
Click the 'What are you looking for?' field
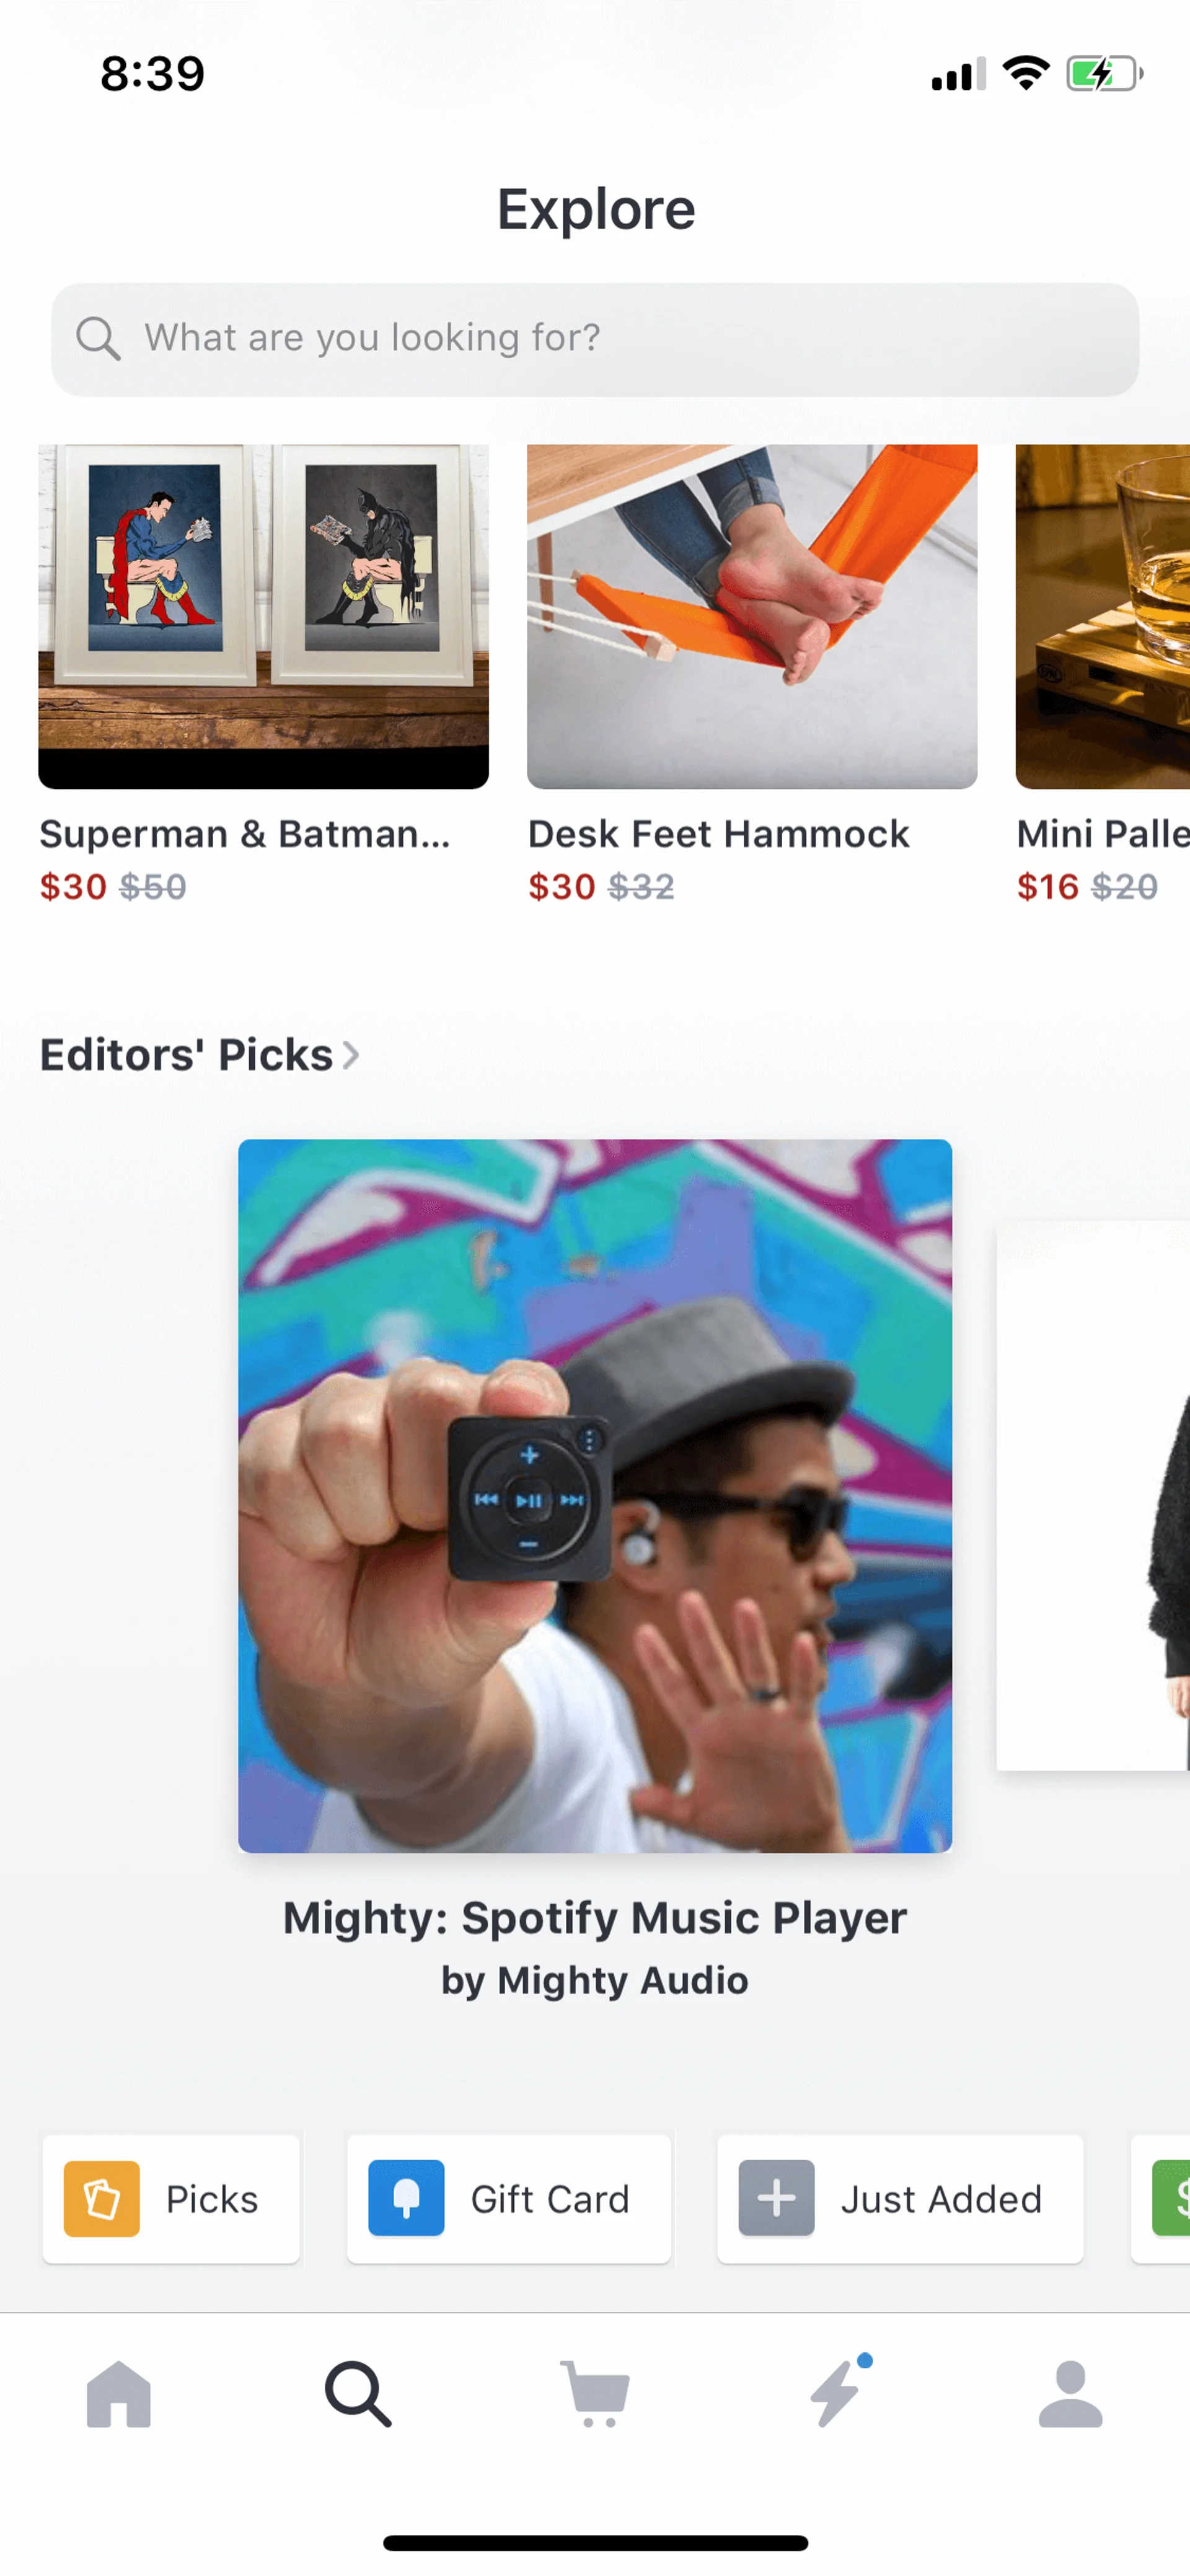coord(620,339)
